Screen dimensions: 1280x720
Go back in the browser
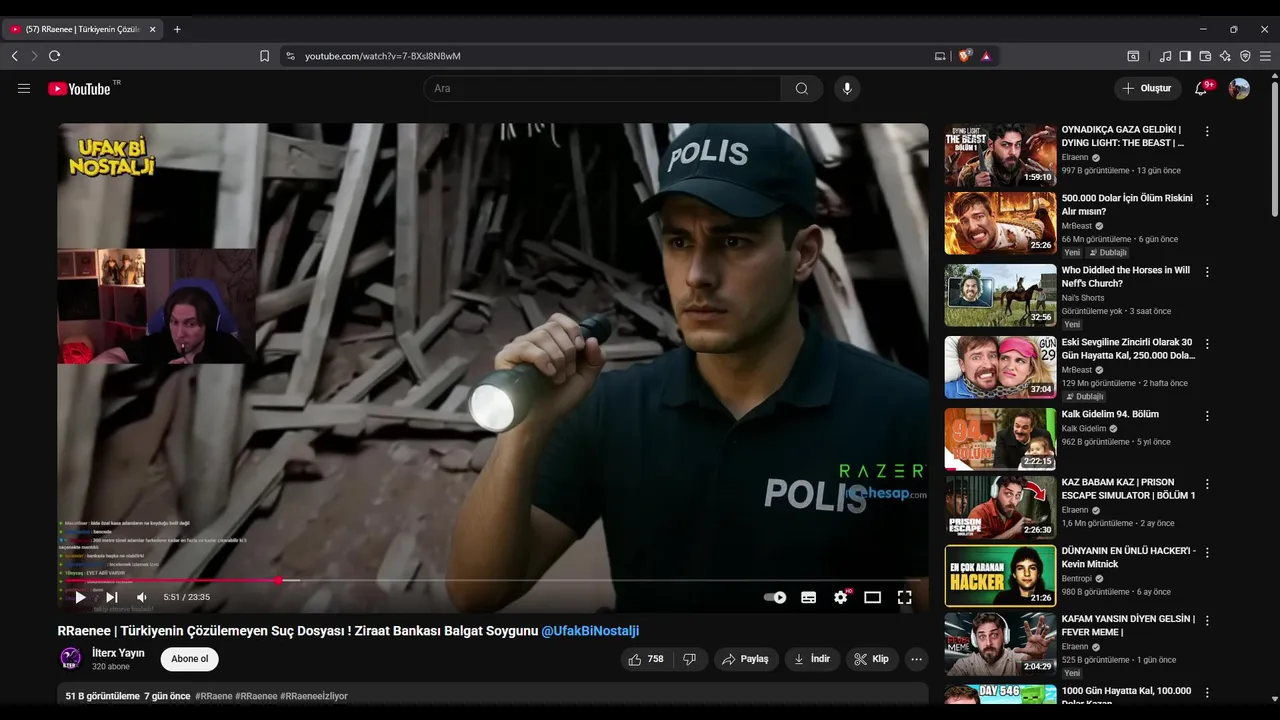point(14,56)
